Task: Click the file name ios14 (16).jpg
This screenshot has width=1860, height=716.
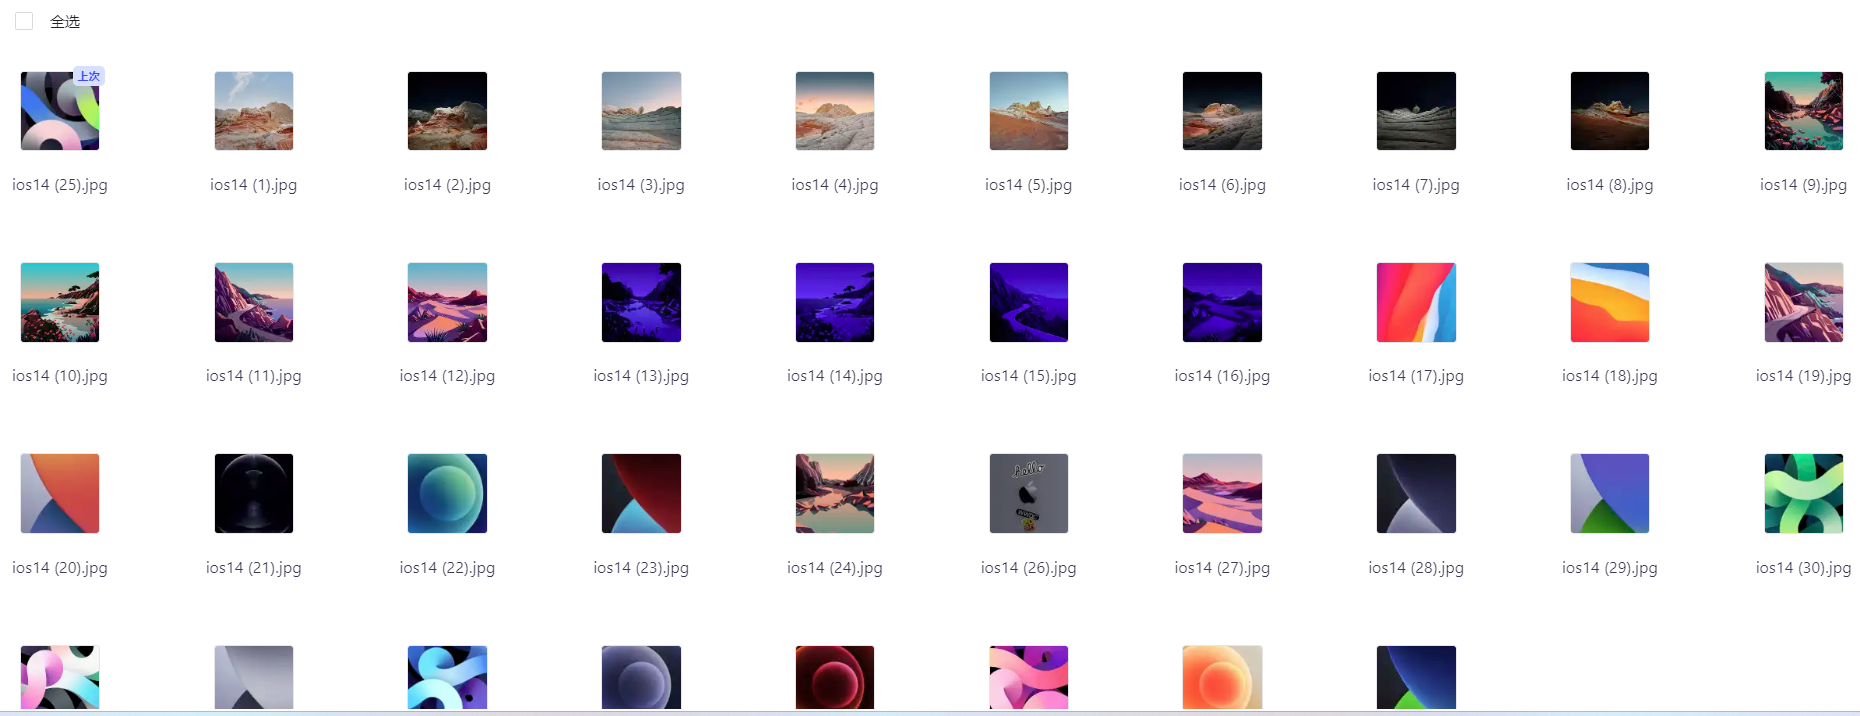Action: point(1222,376)
